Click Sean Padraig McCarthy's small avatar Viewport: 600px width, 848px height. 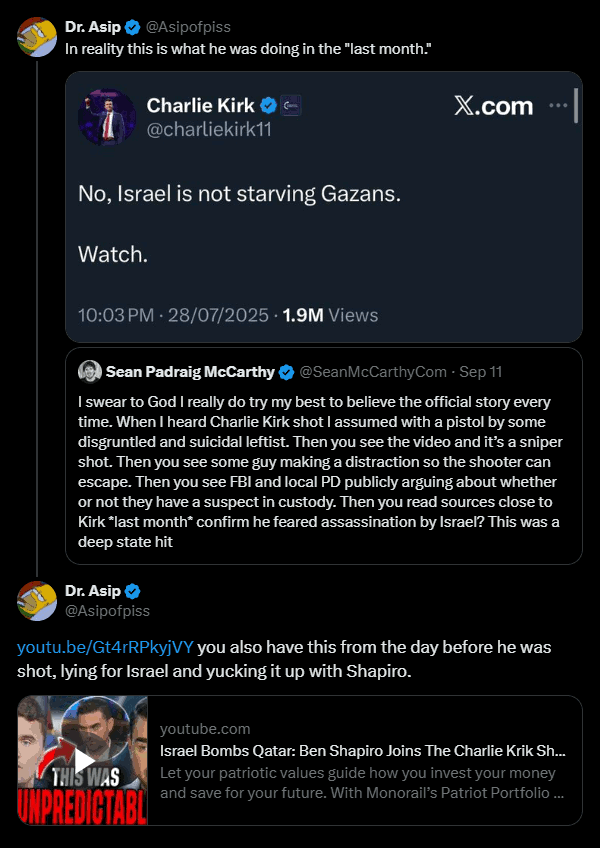pos(89,371)
